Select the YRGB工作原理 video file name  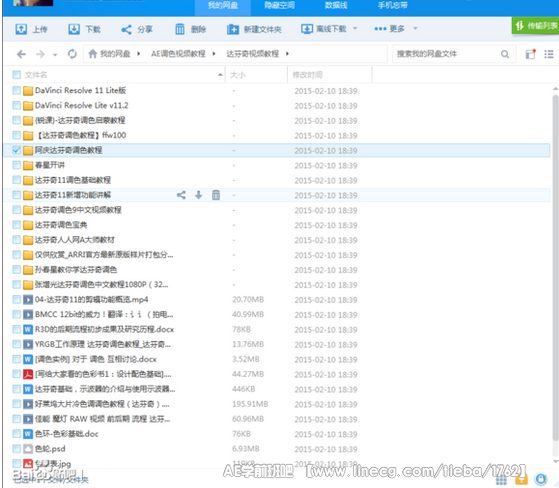click(x=103, y=344)
